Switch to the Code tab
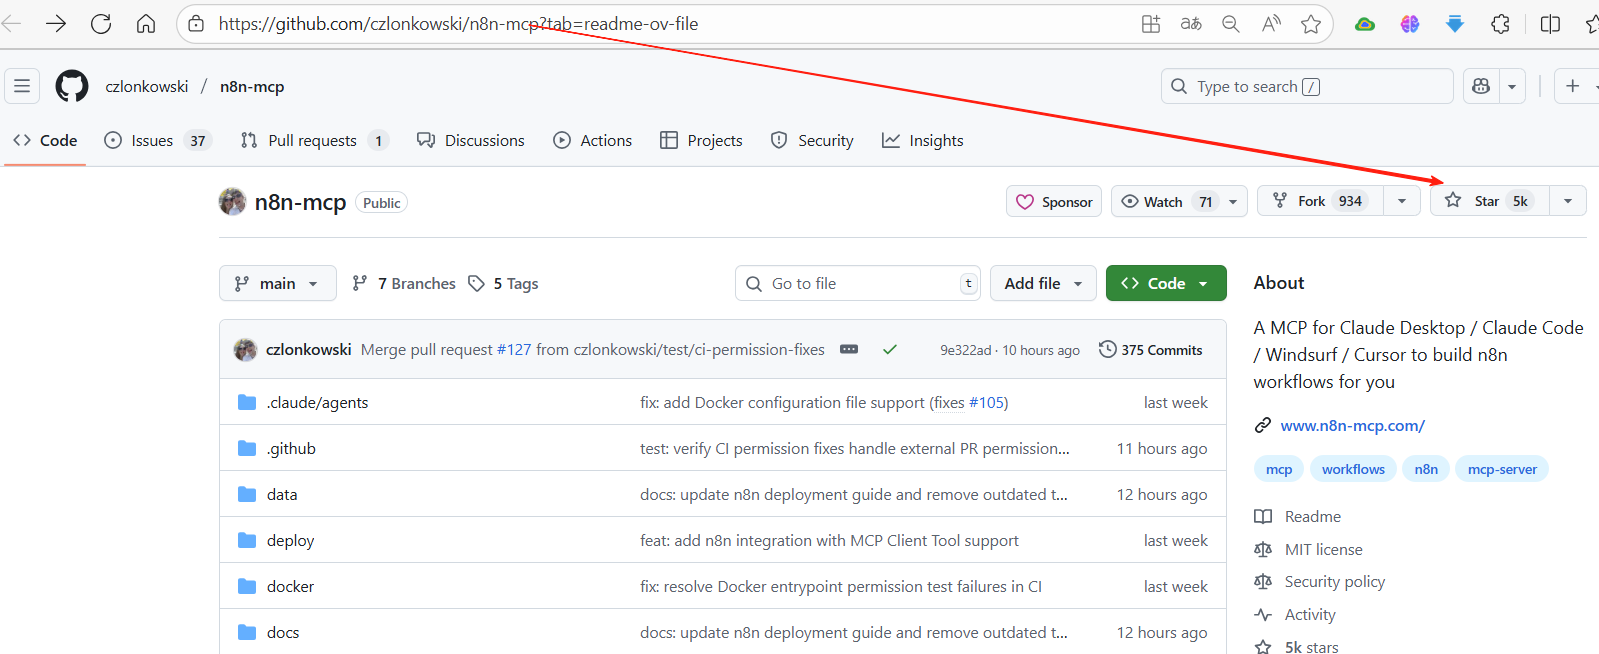Image resolution: width=1599 pixels, height=654 pixels. point(45,140)
